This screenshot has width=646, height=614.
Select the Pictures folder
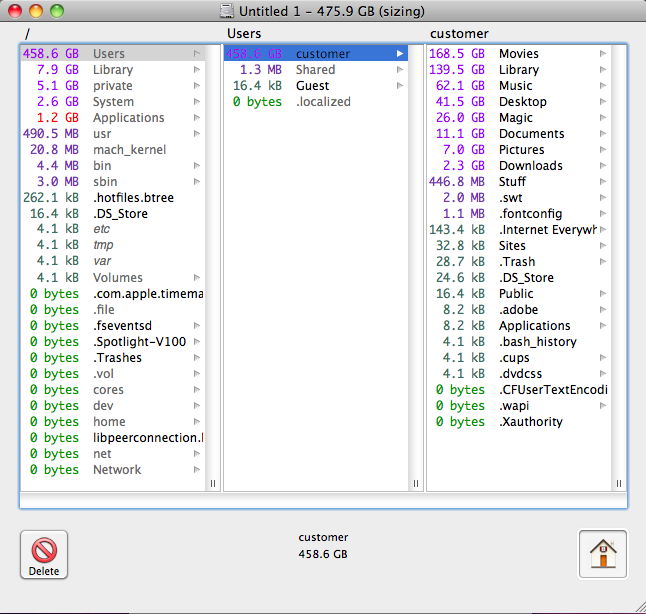click(x=519, y=150)
